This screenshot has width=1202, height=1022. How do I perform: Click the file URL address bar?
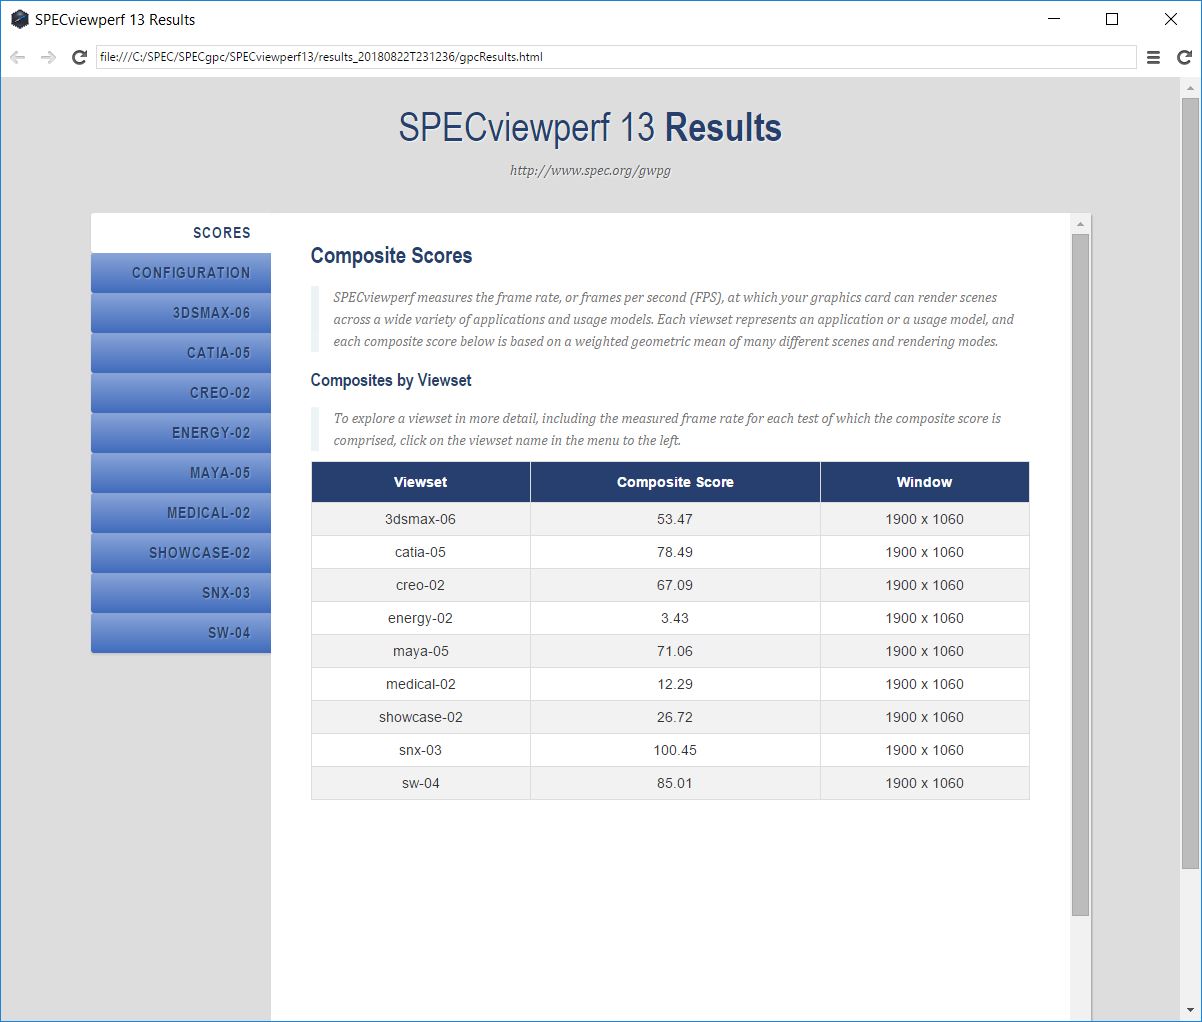[616, 57]
